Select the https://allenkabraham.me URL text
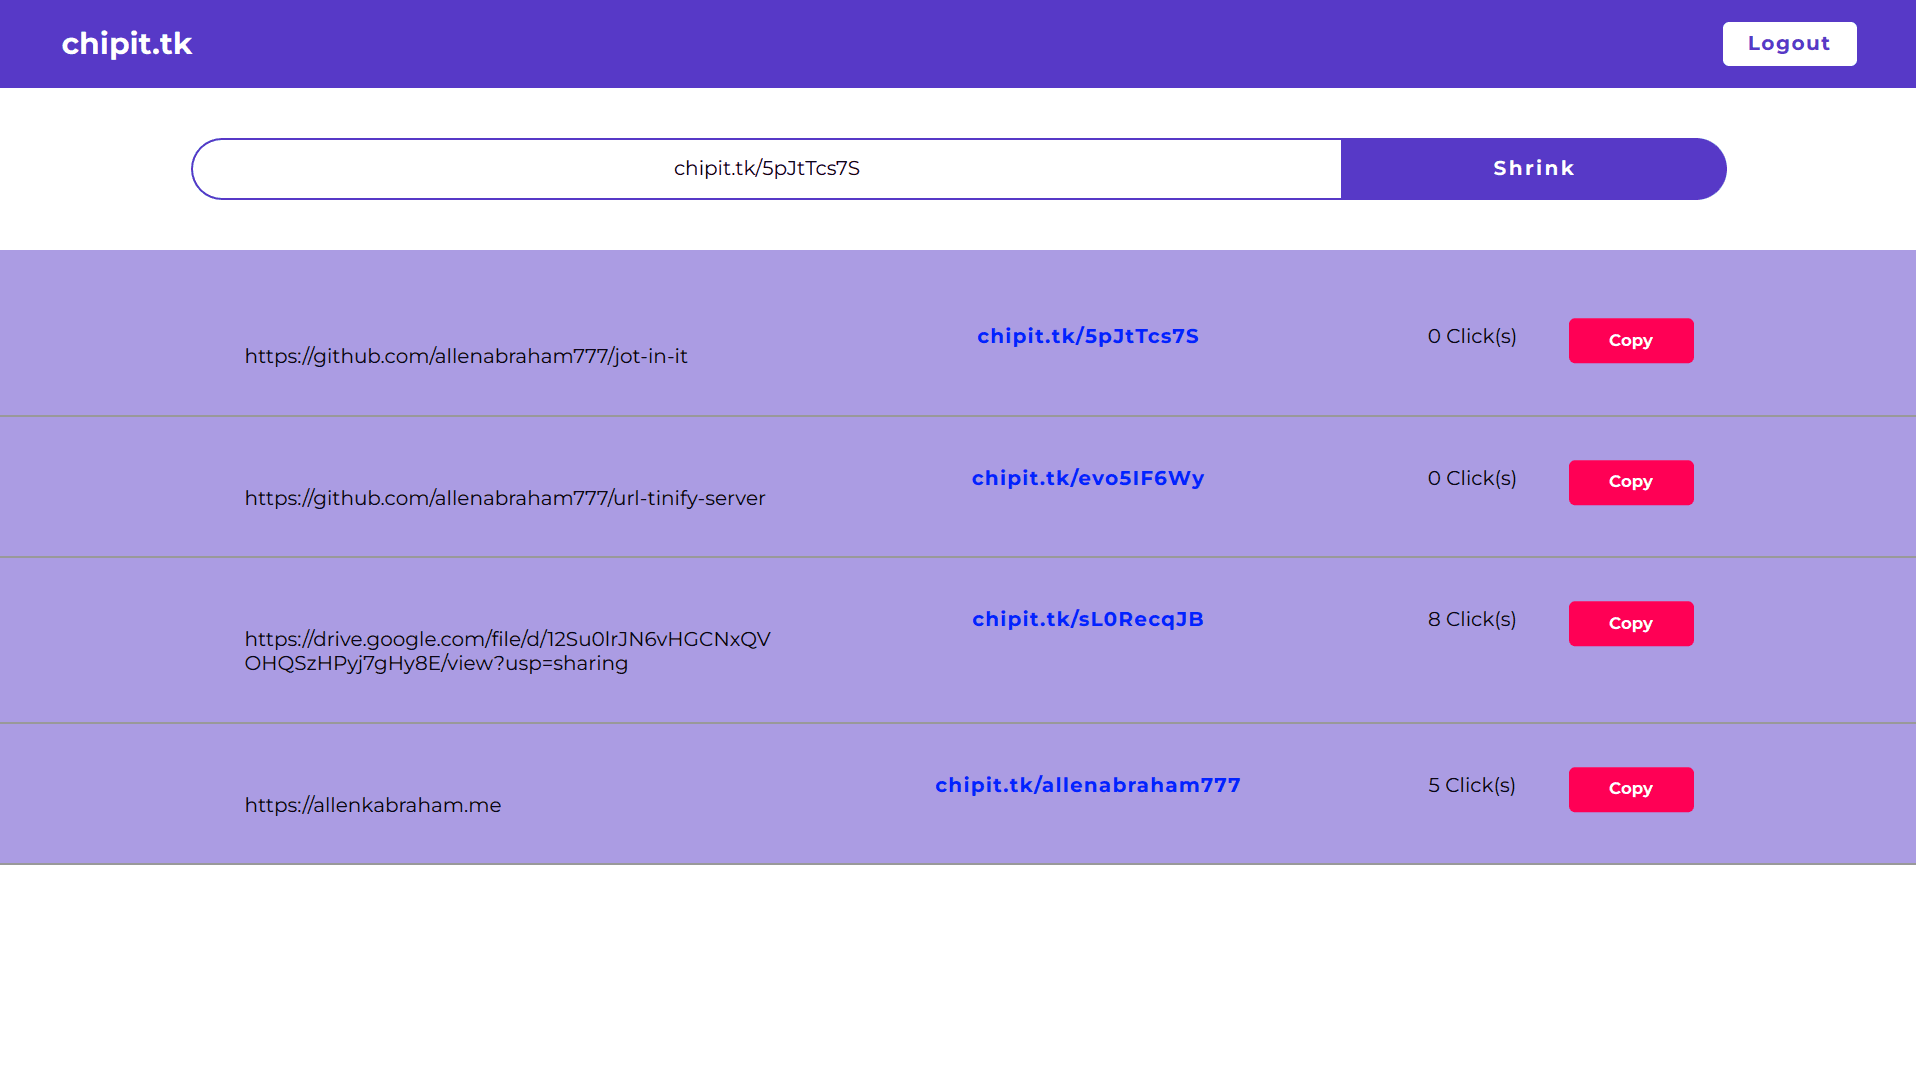Screen dimensions: 1916x1079 tap(373, 806)
